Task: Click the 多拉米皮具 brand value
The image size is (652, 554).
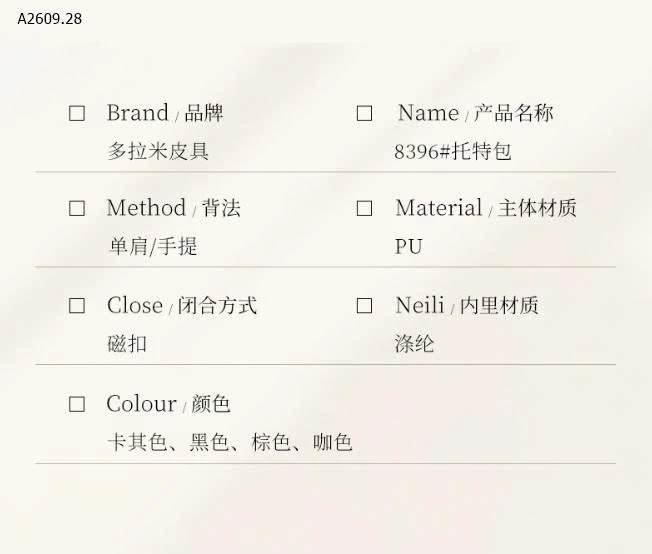Action: [x=158, y=152]
